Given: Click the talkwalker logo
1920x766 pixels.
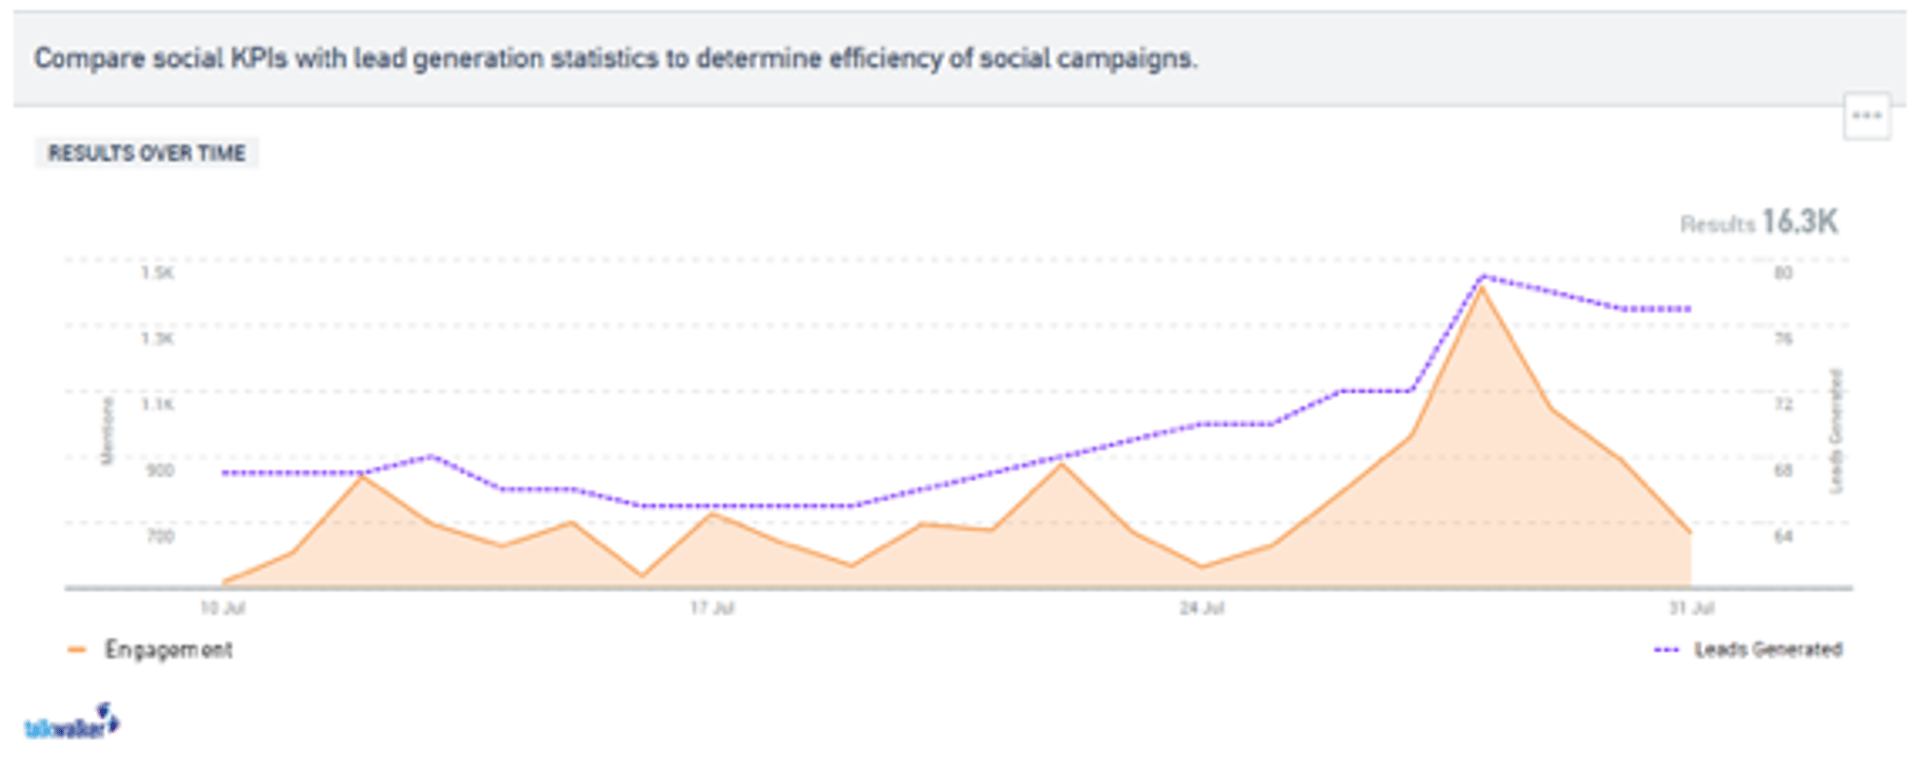Looking at the screenshot, I should (x=71, y=723).
